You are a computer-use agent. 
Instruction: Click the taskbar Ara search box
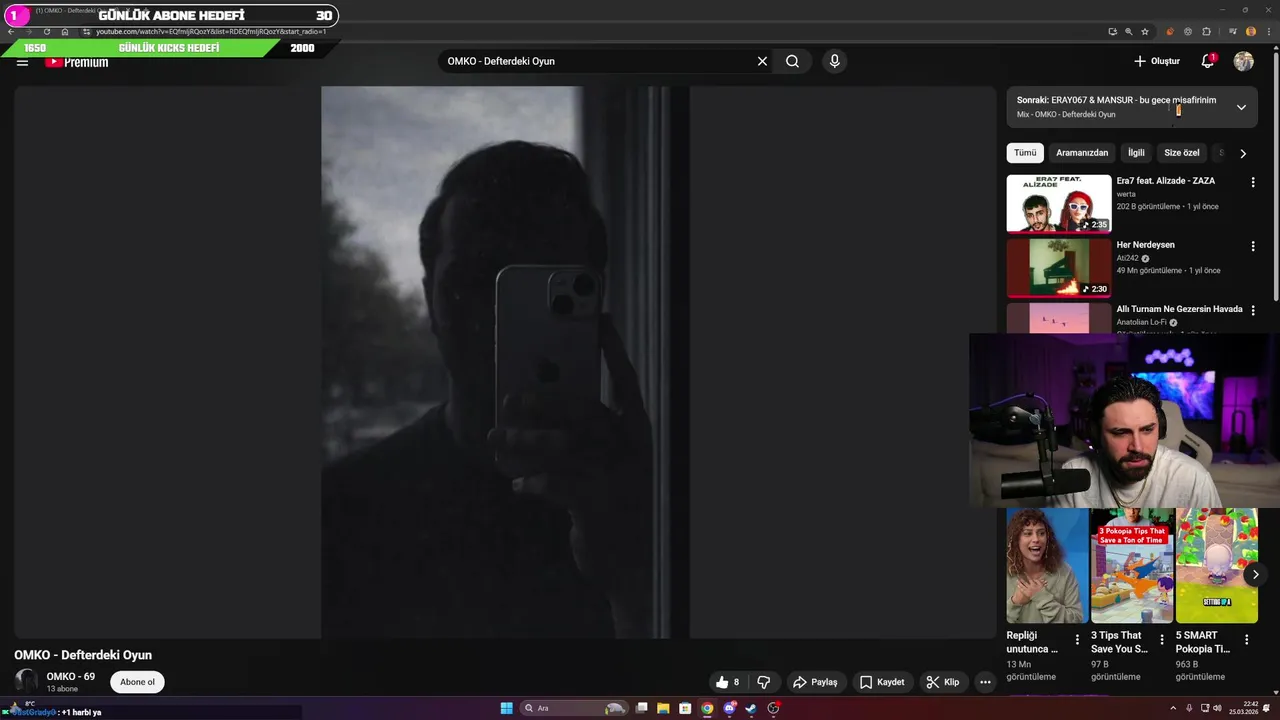pyautogui.click(x=575, y=708)
